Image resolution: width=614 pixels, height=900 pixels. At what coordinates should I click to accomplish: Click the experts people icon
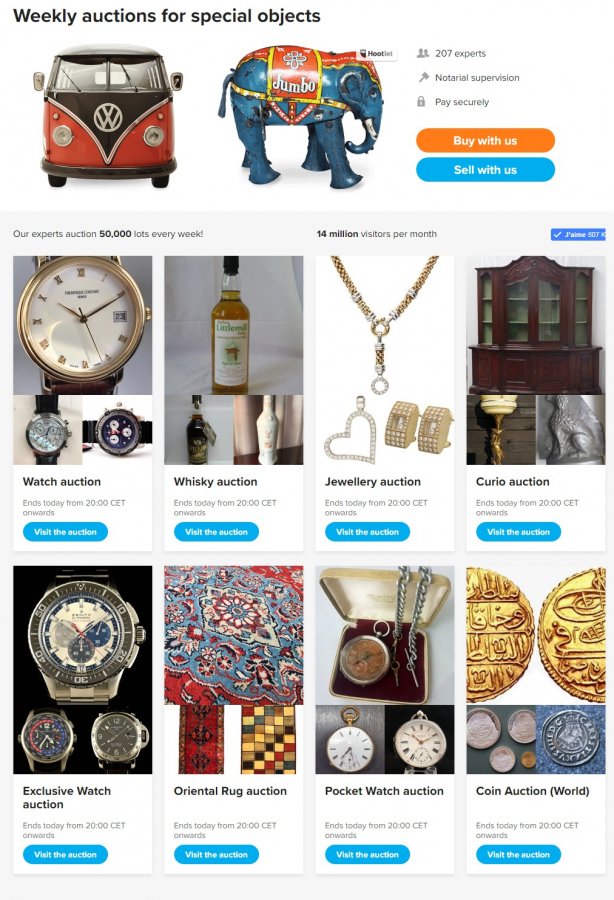pos(422,53)
